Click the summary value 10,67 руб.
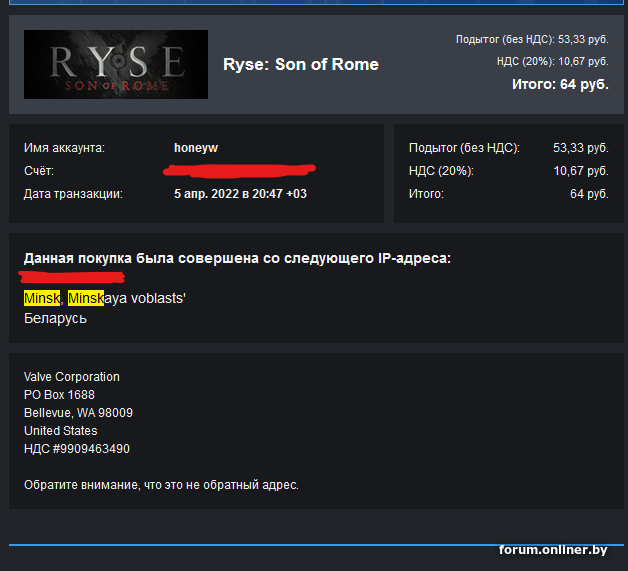The width and height of the screenshot is (628, 571). click(581, 171)
